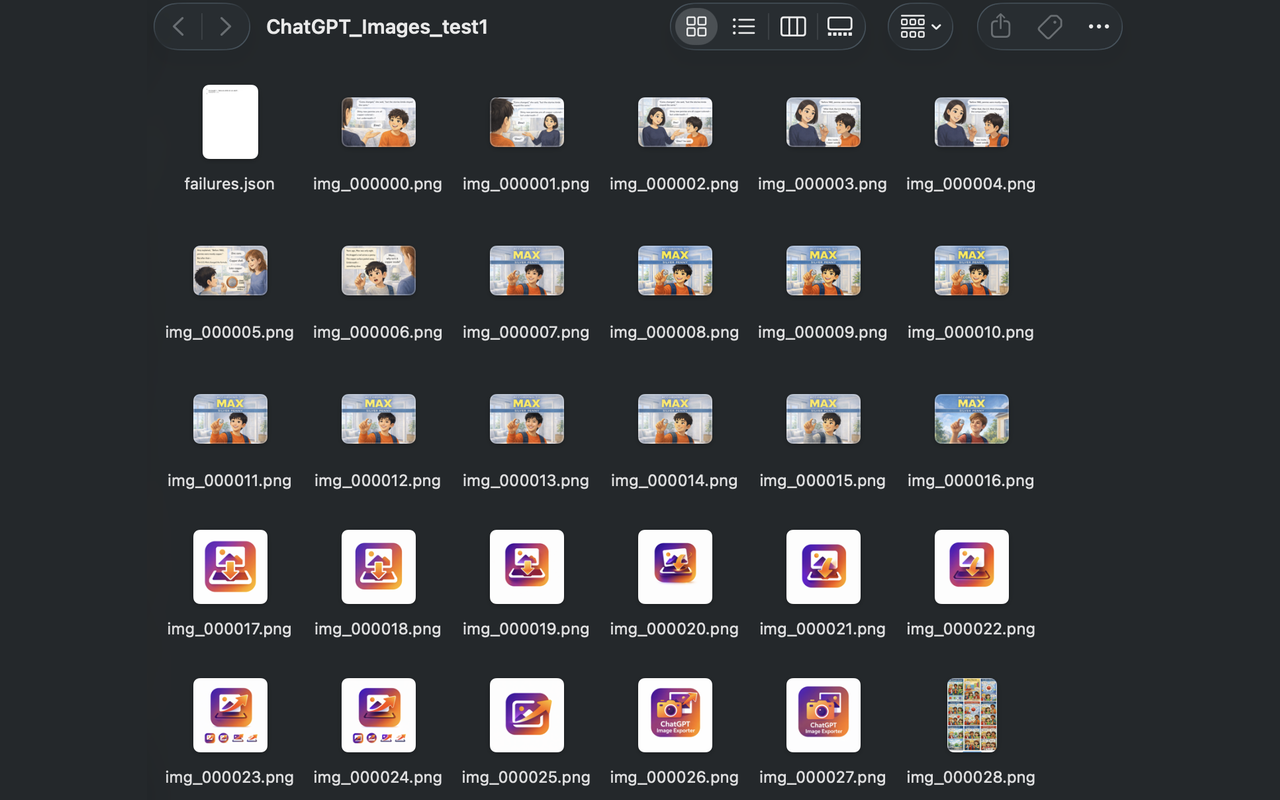
Task: Click the img_000016.png file name
Action: pos(972,481)
